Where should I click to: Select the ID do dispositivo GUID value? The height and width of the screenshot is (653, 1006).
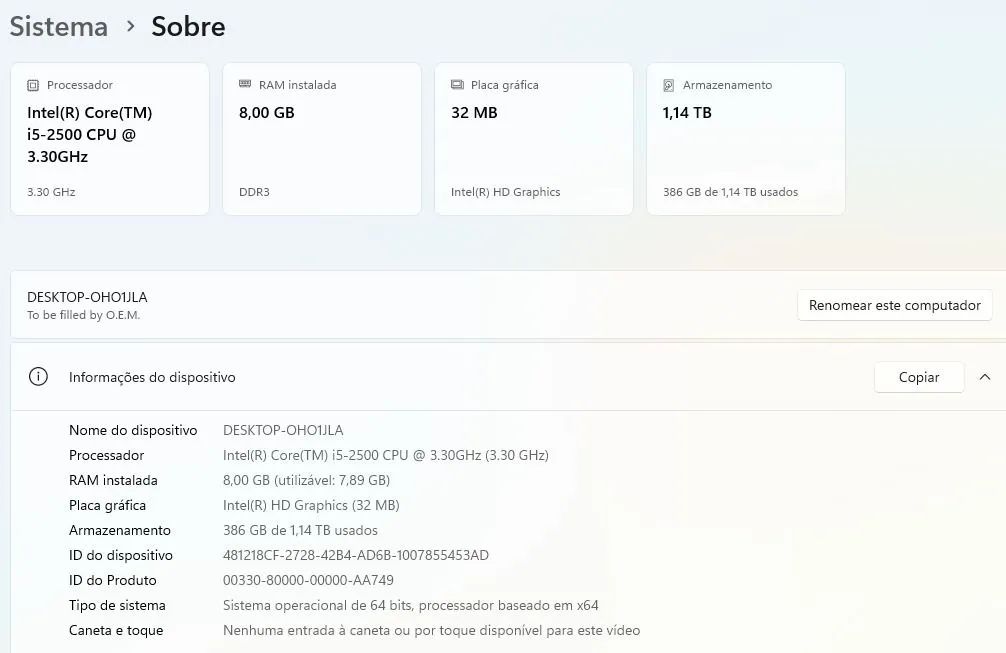point(355,555)
